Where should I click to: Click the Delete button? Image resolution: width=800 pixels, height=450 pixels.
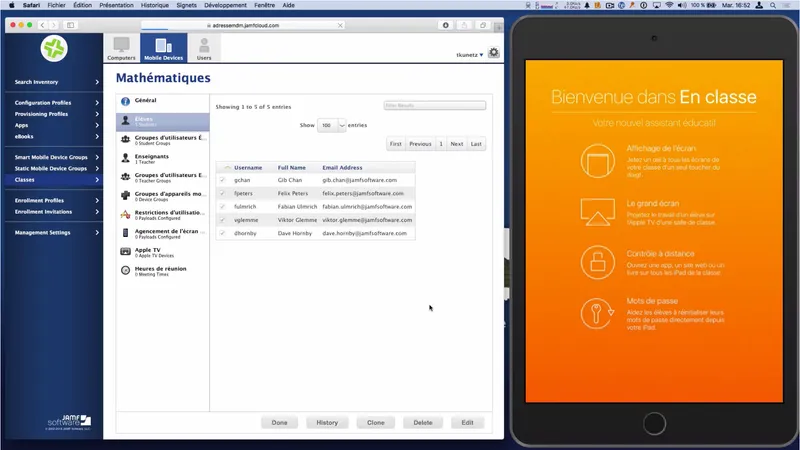pyautogui.click(x=423, y=422)
